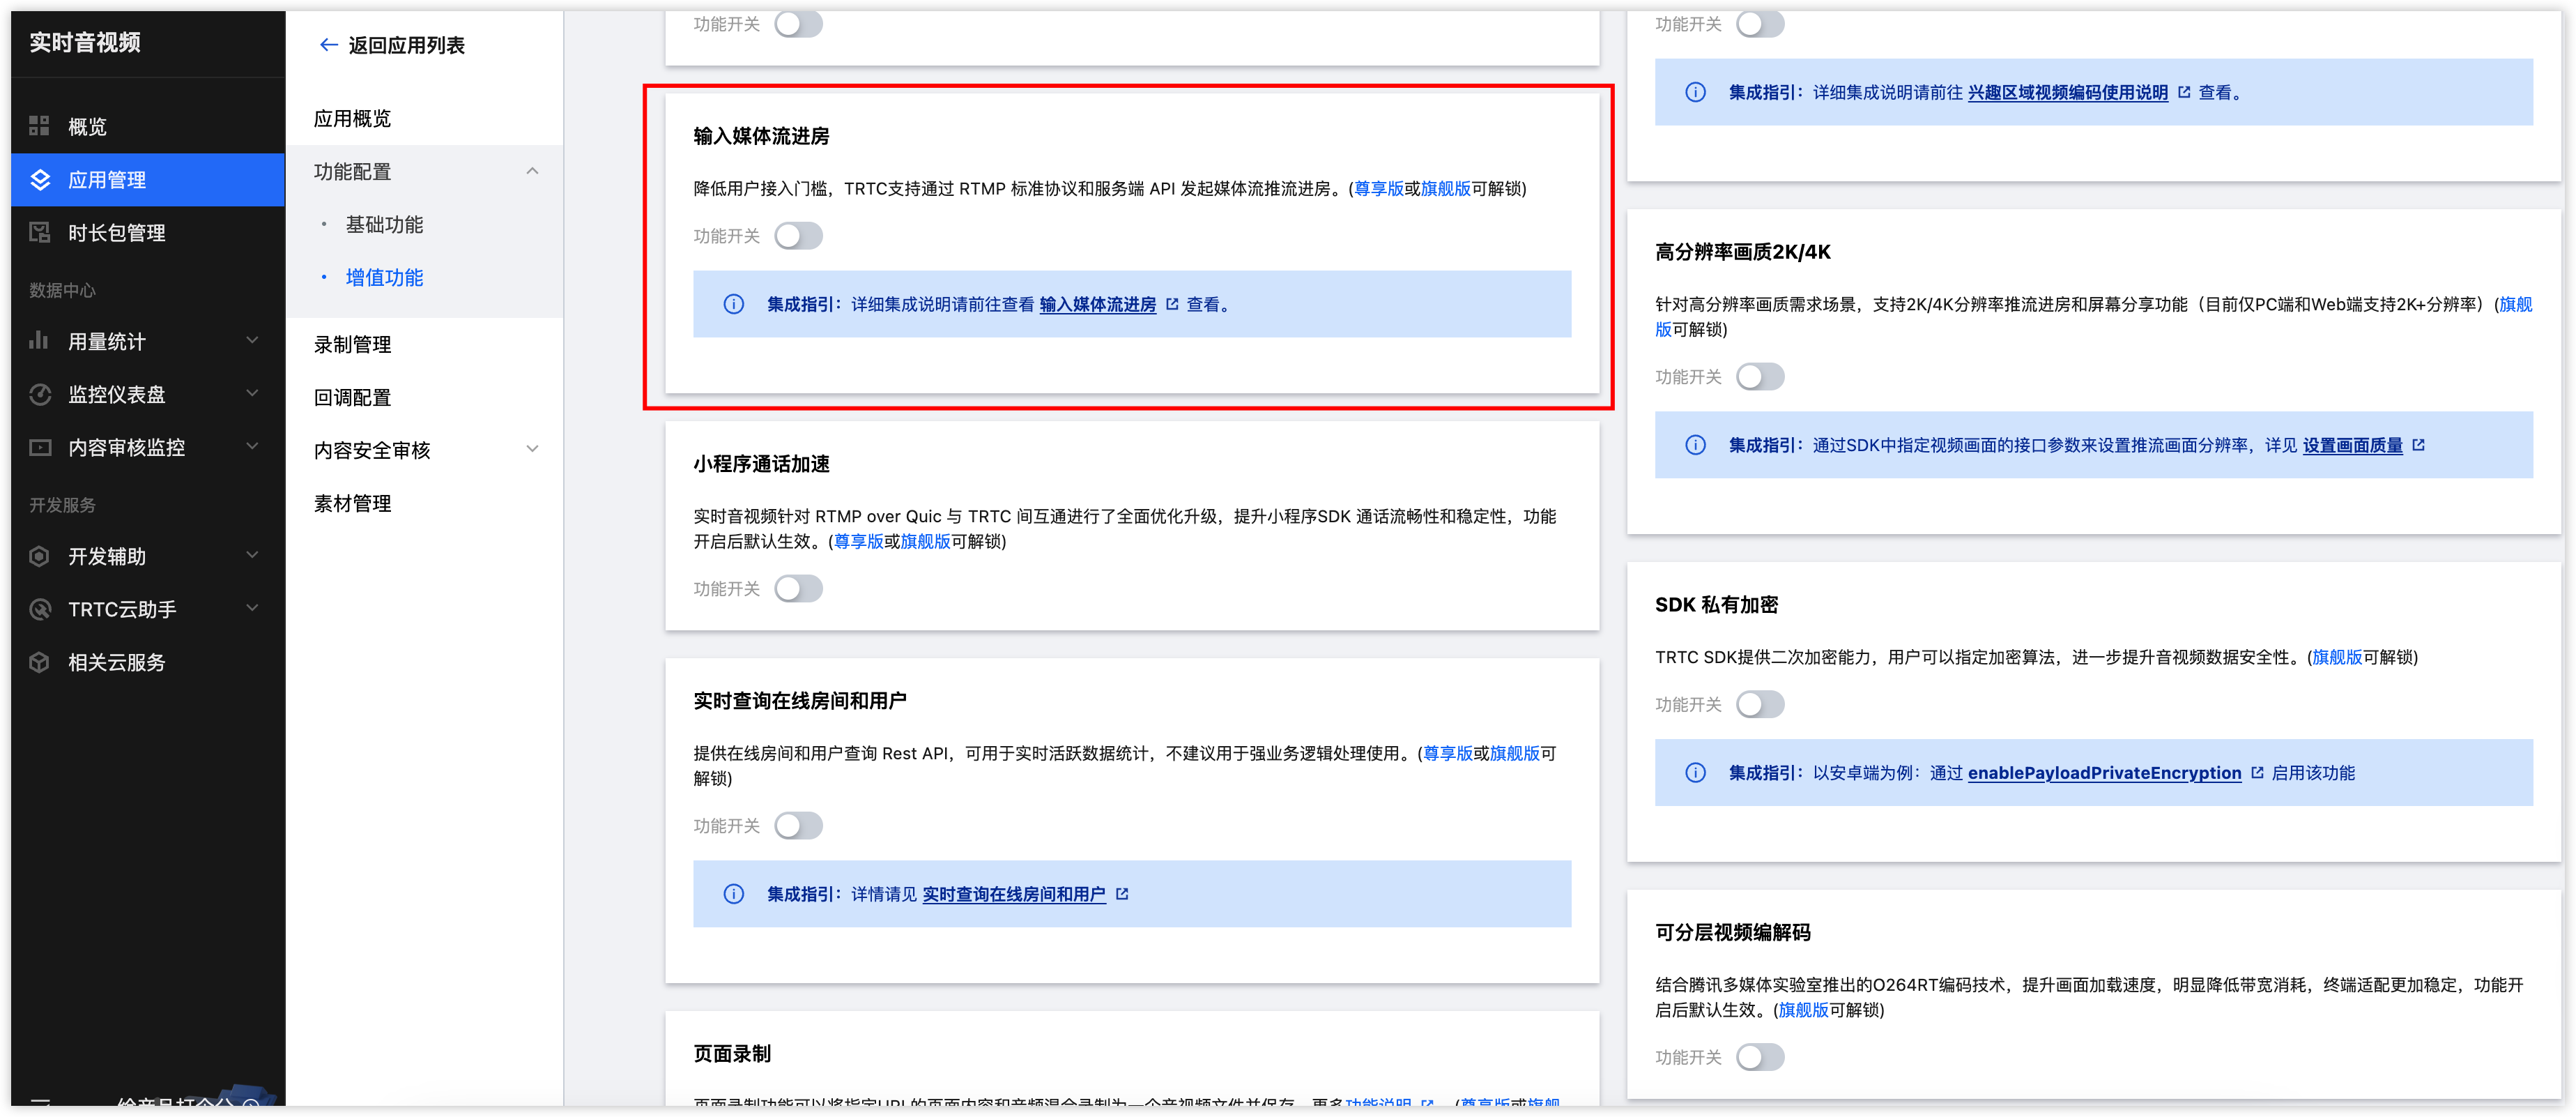Open the enablePayloadPrivateEncryption documentation link
The image size is (2576, 1117).
pos(2104,773)
